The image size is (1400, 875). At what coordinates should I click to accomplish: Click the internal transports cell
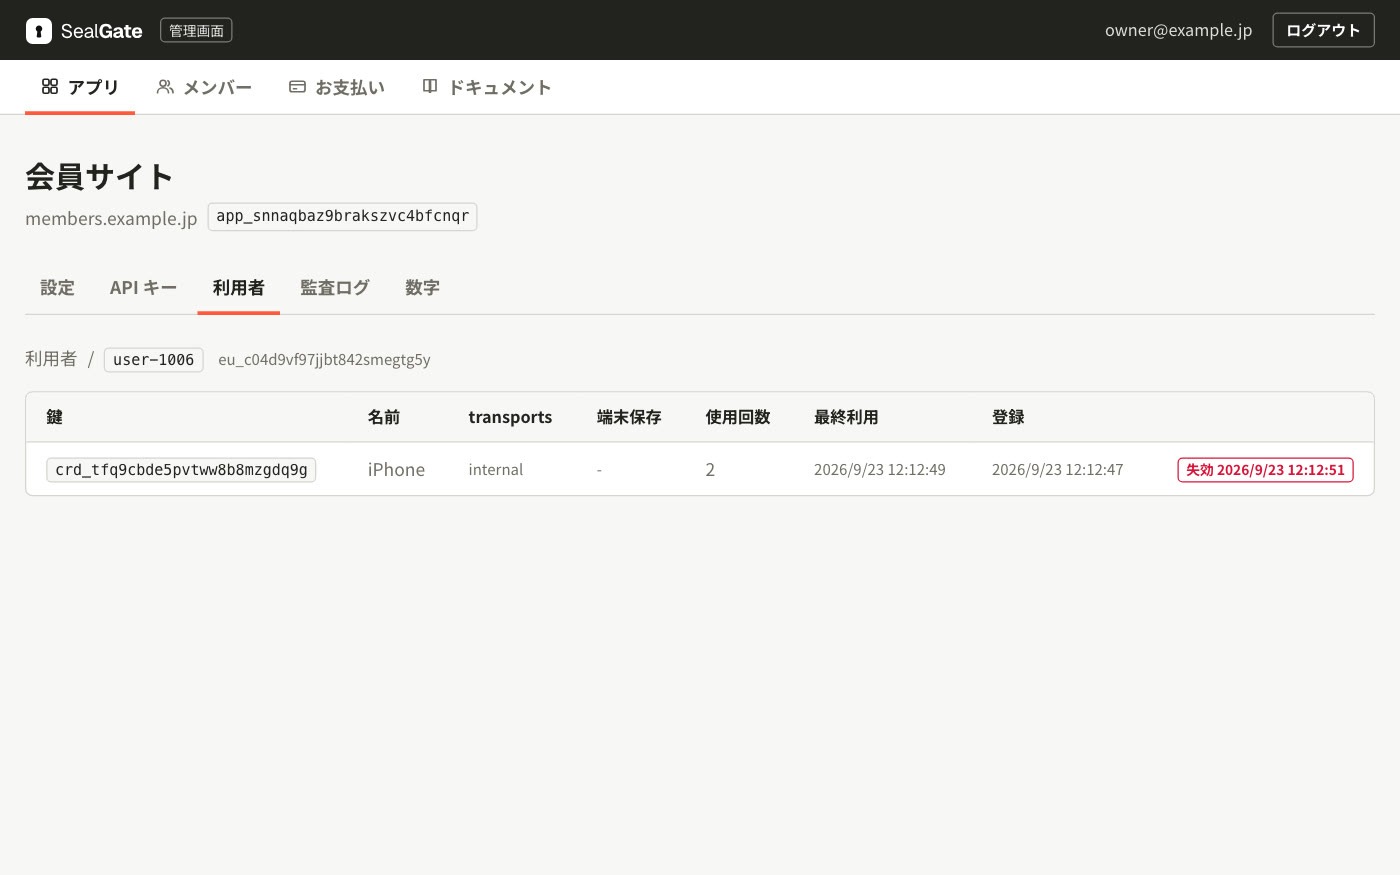click(496, 470)
